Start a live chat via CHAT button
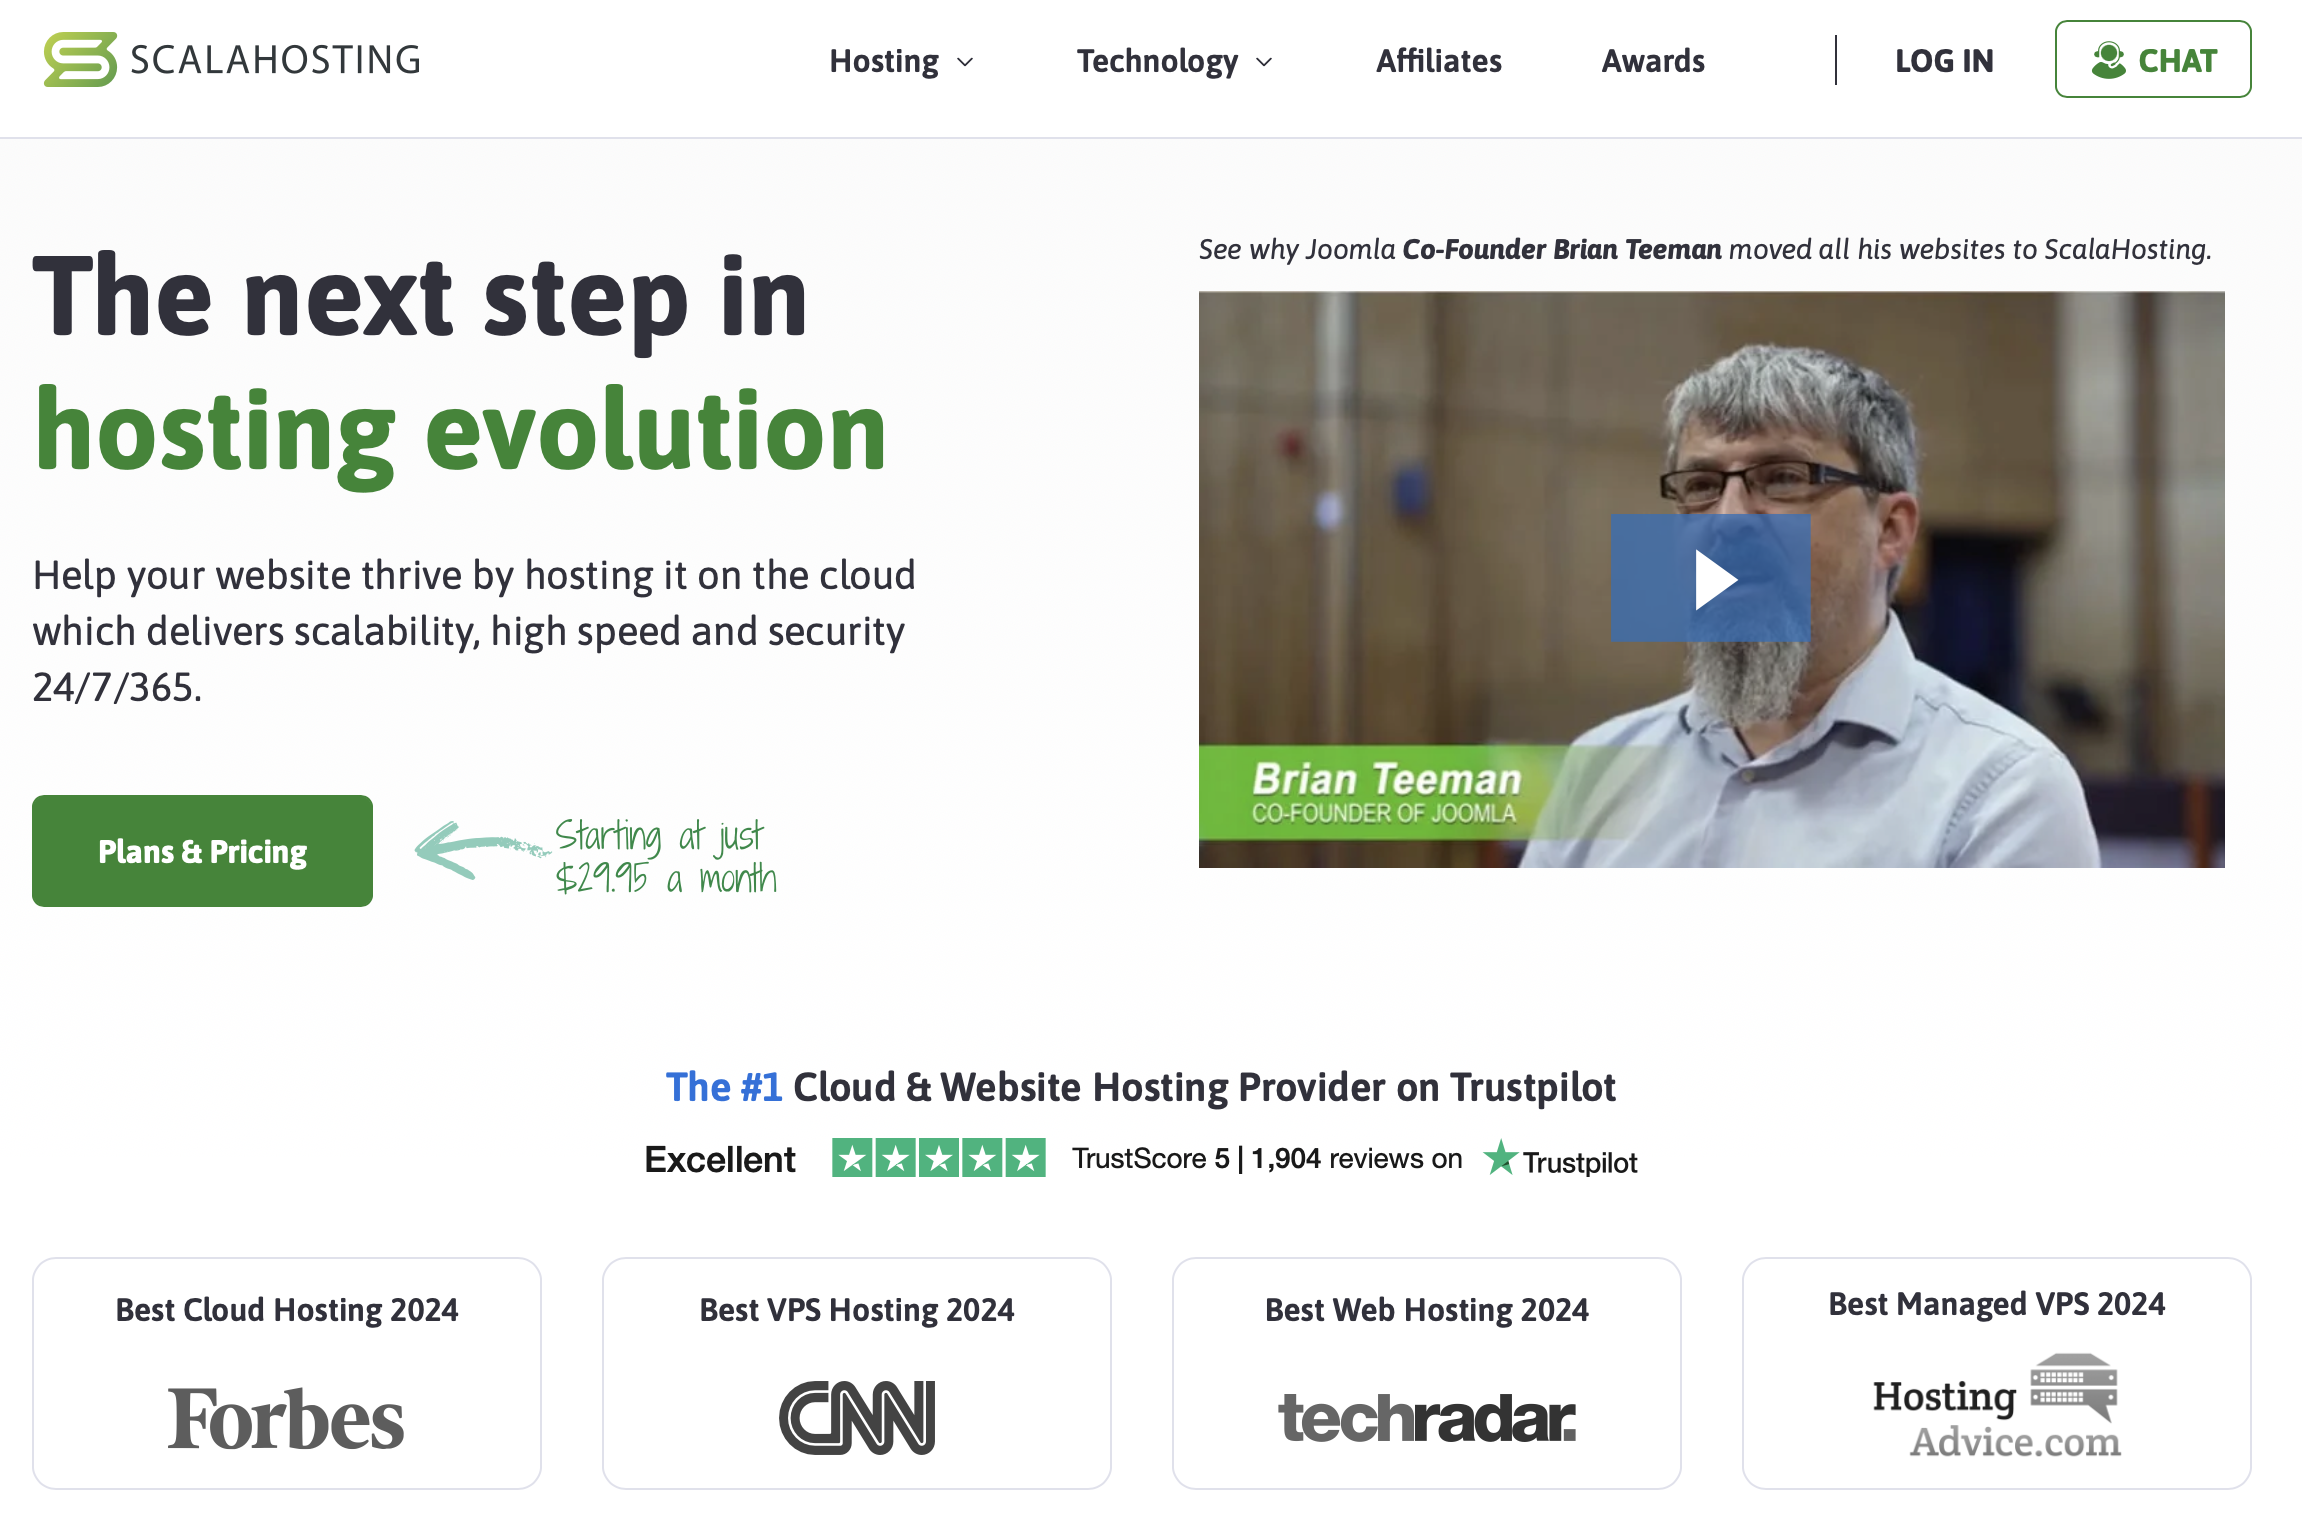This screenshot has width=2302, height=1526. pos(2153,59)
